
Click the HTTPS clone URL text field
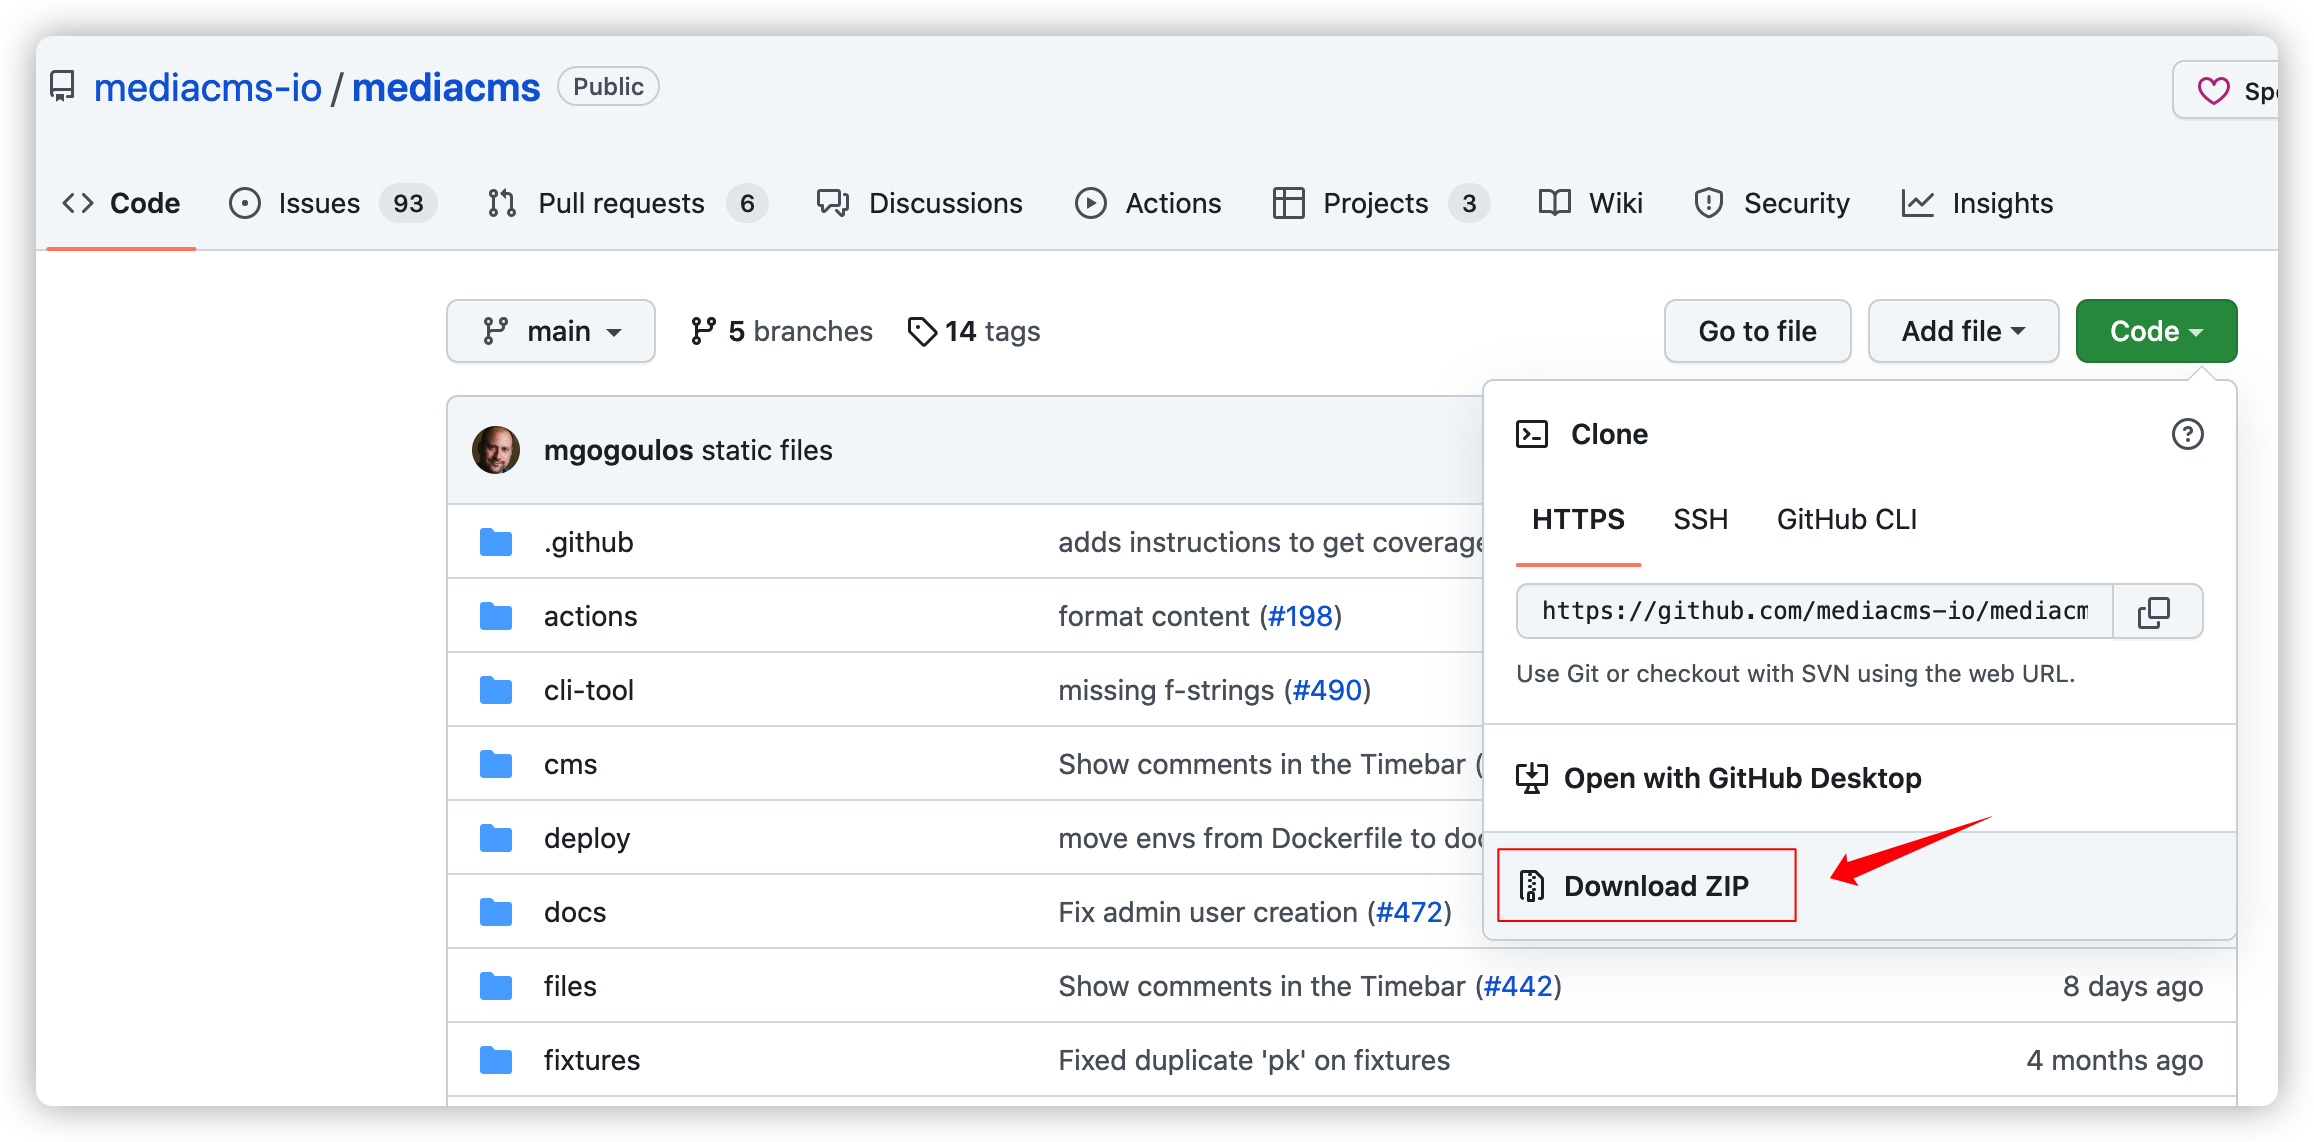[1813, 612]
